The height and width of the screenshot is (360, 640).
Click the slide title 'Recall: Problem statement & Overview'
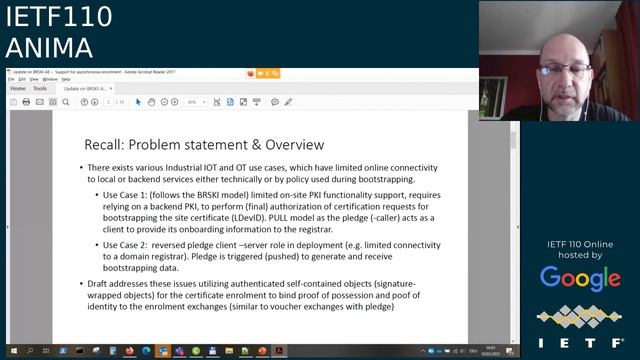(204, 144)
